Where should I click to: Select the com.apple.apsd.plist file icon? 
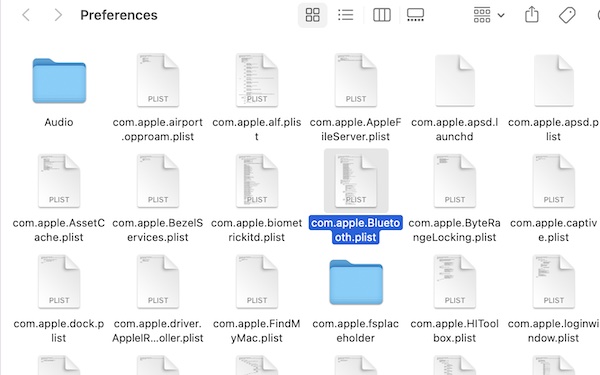click(x=553, y=80)
